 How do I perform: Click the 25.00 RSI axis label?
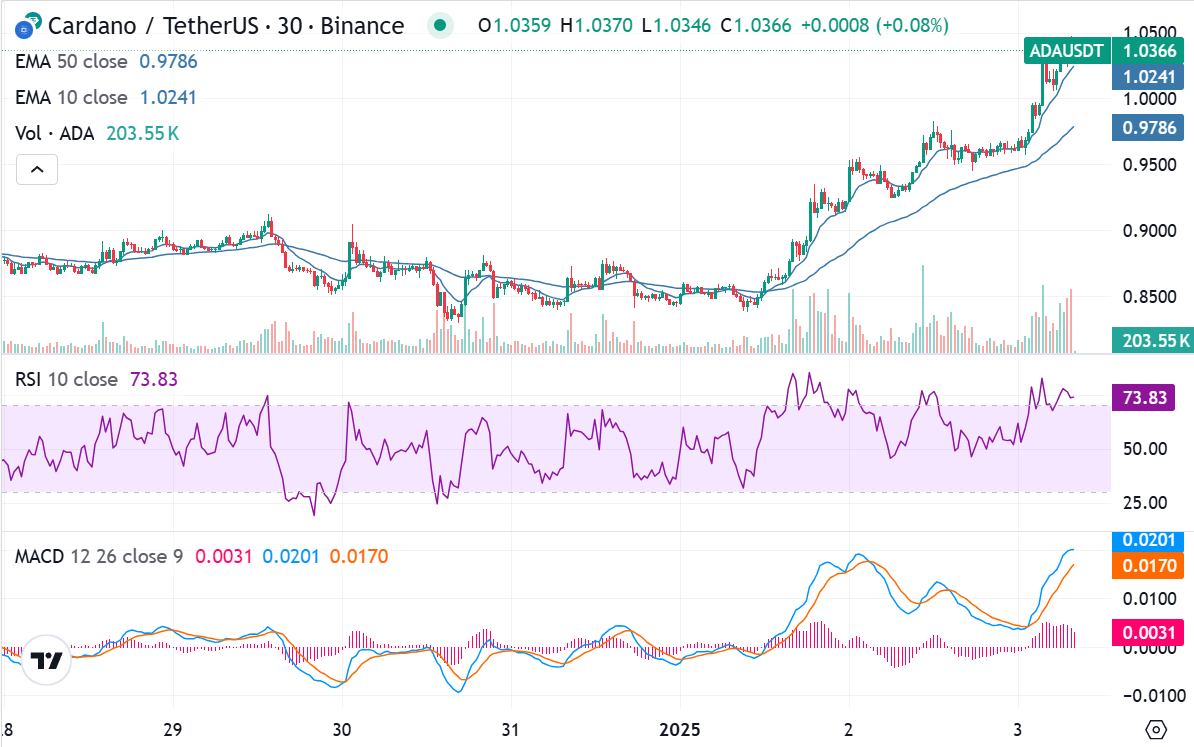1145,503
